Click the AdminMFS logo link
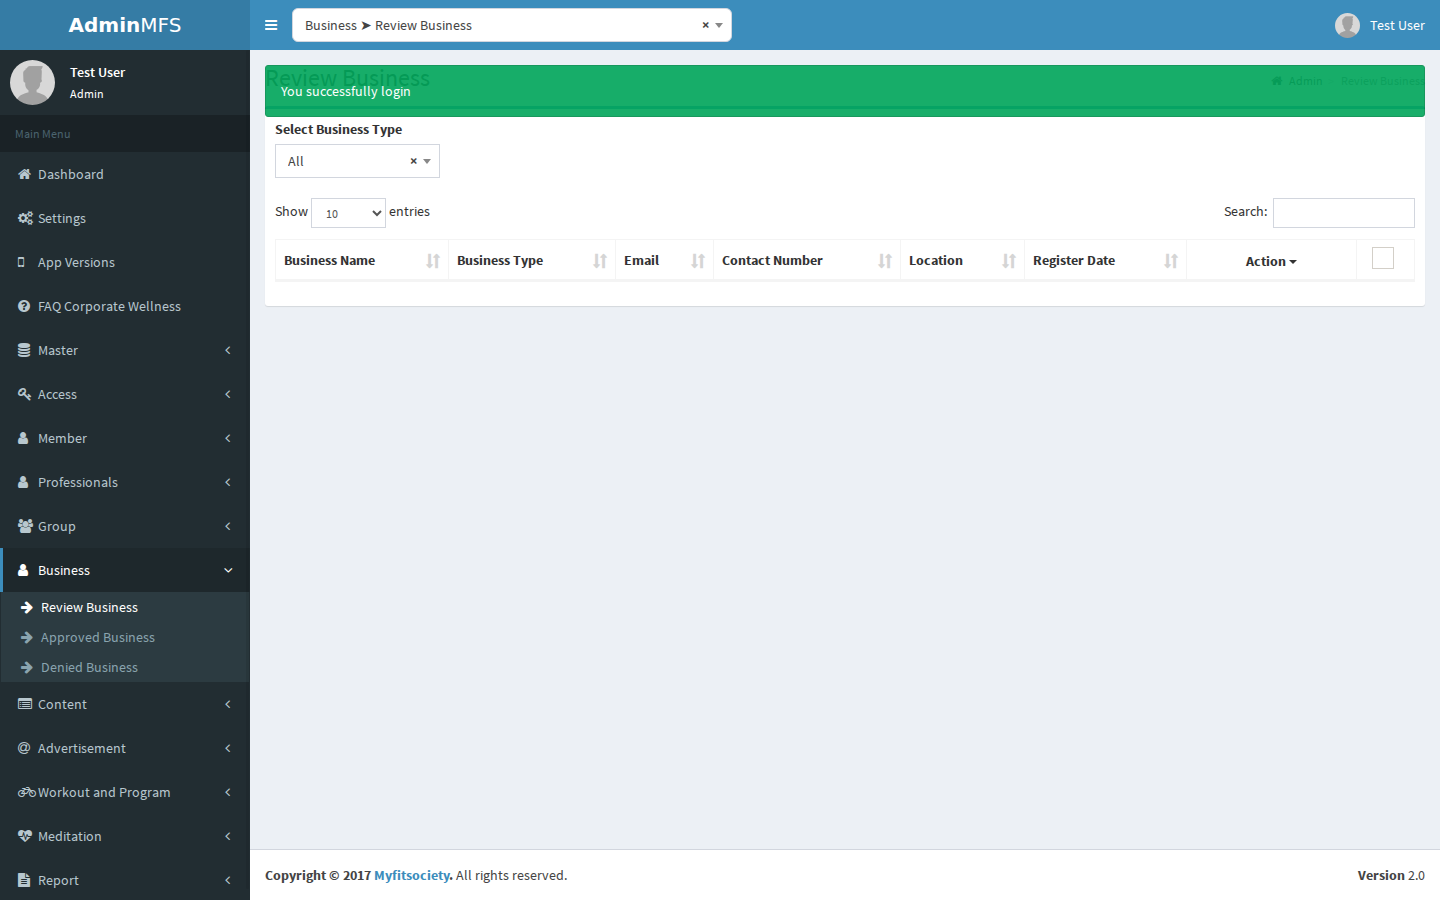Screen dimensions: 1440x900 pos(125,25)
